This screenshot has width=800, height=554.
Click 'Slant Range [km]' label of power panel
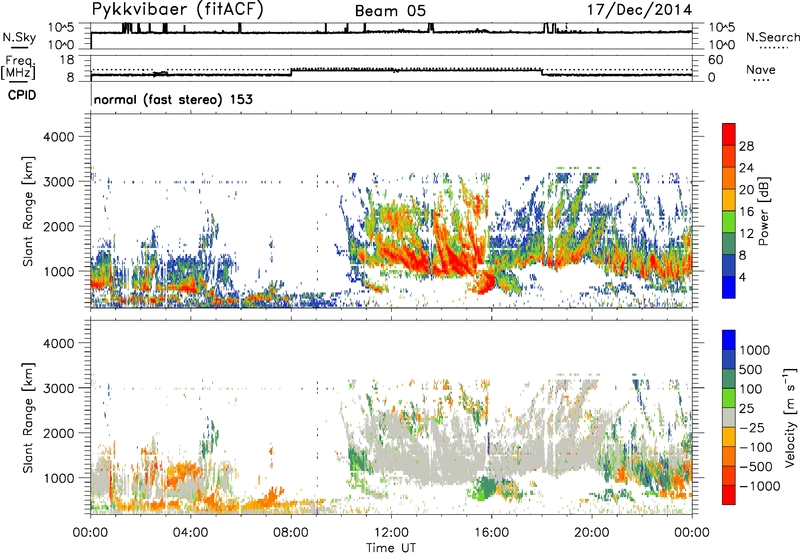pyautogui.click(x=28, y=211)
